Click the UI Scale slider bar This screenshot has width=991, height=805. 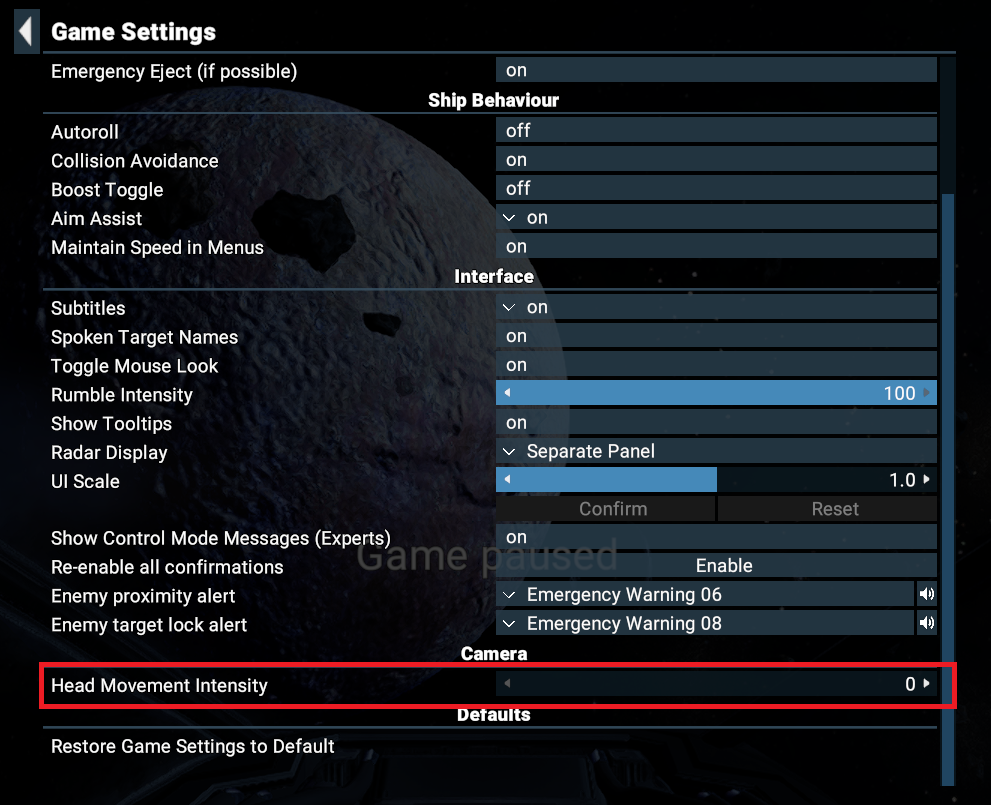pos(716,480)
